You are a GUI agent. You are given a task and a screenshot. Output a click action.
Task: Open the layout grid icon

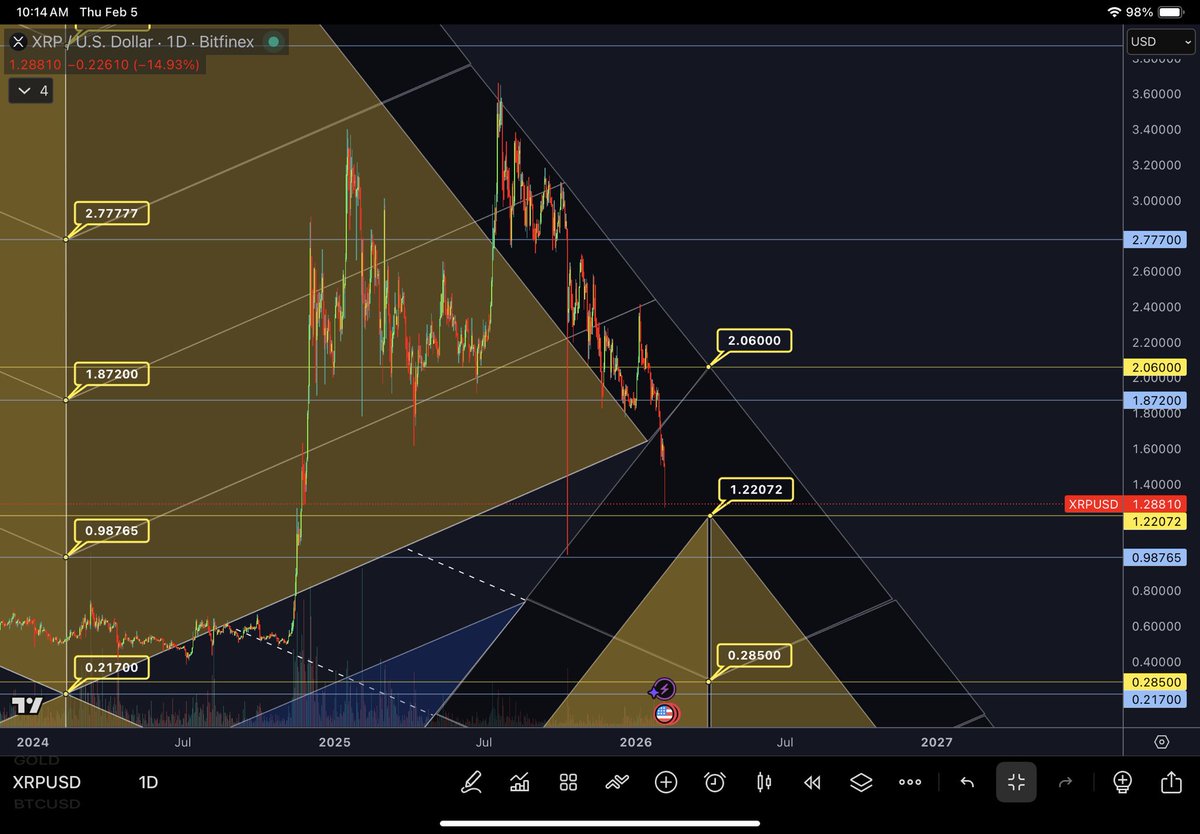[568, 783]
